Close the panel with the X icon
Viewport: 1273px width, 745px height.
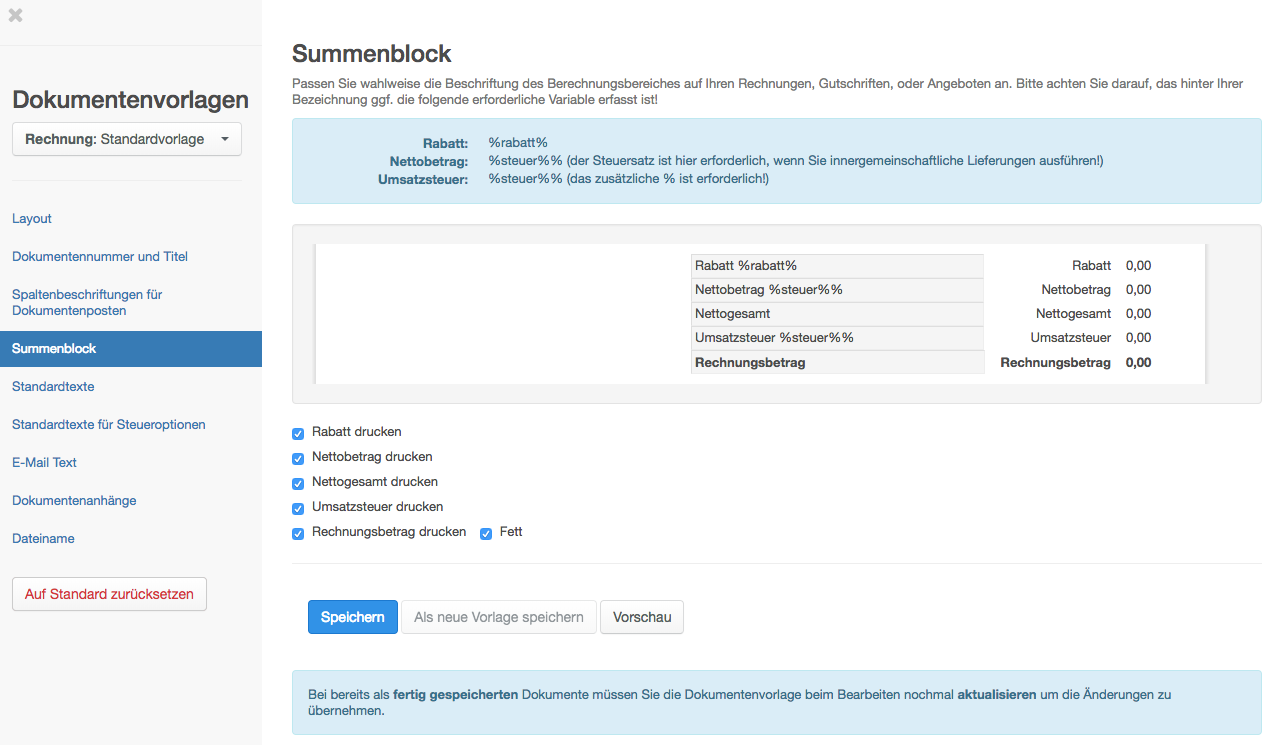click(15, 15)
